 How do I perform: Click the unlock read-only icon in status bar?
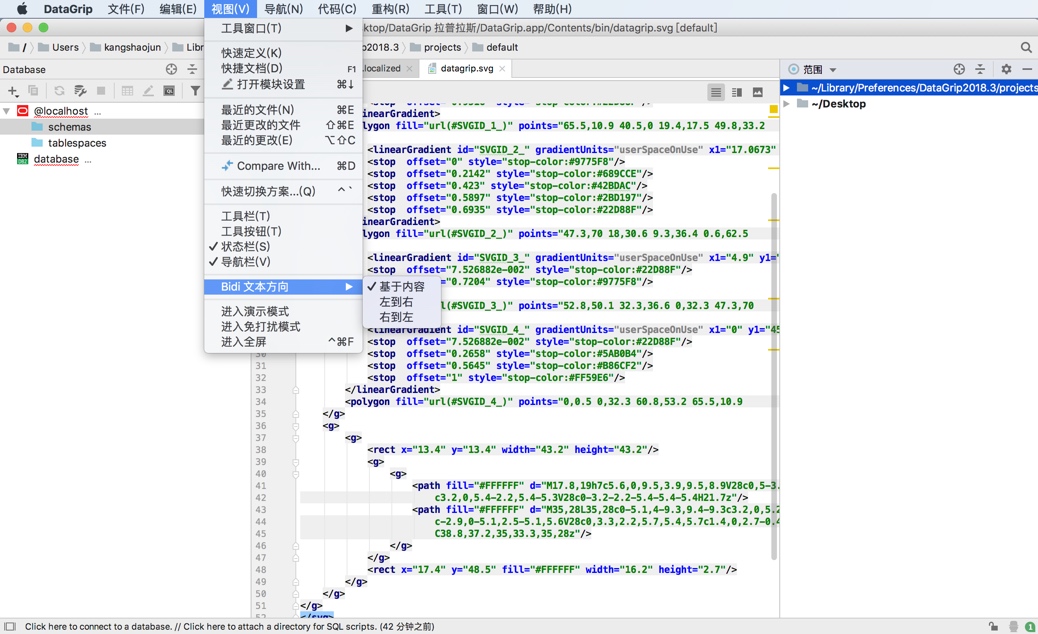click(x=994, y=626)
